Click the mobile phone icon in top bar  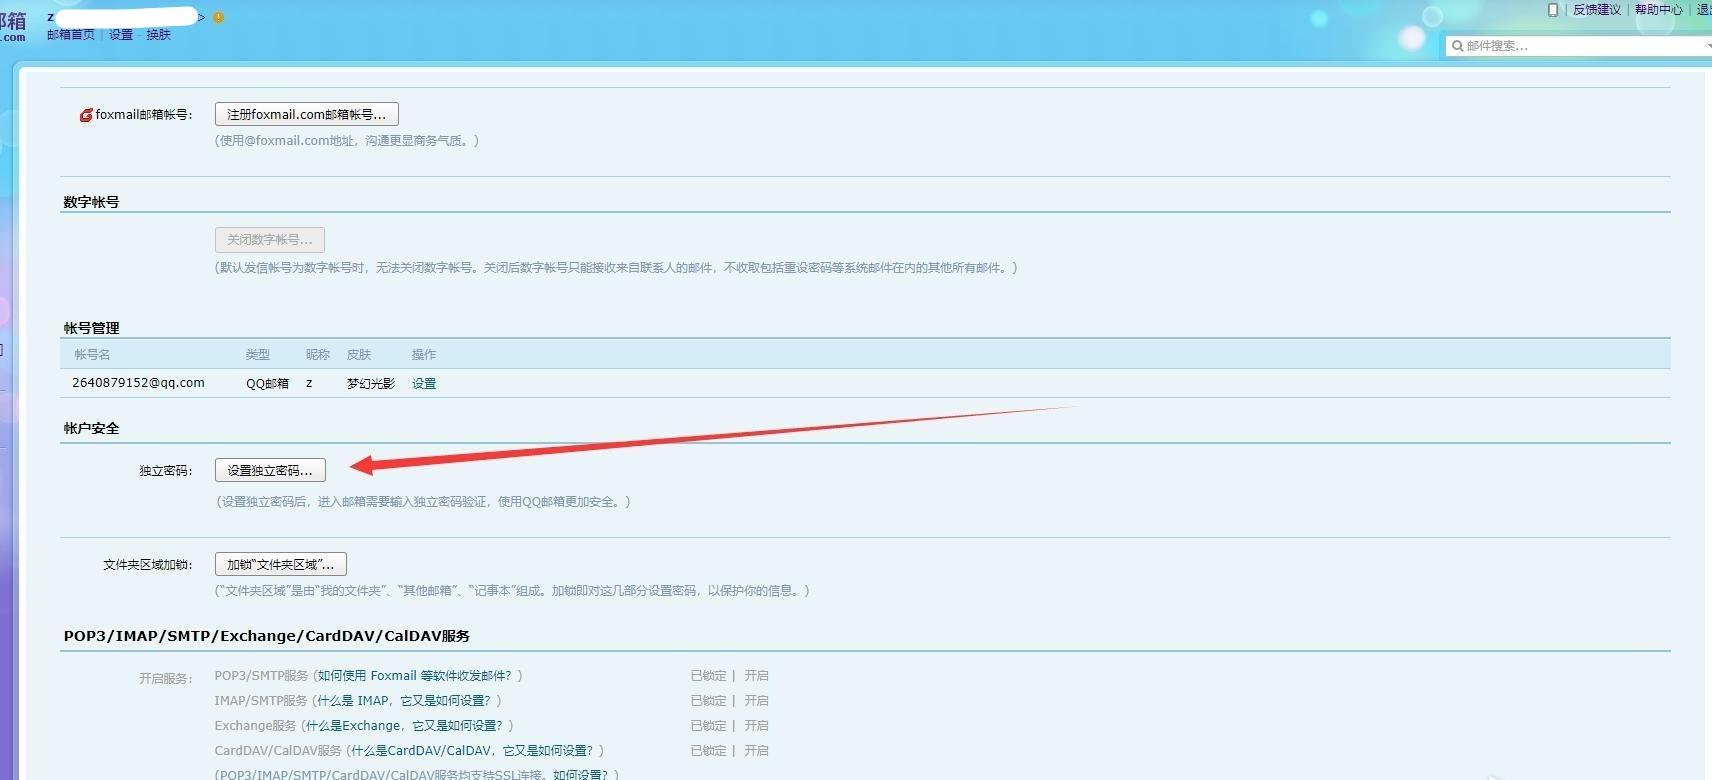[1553, 10]
